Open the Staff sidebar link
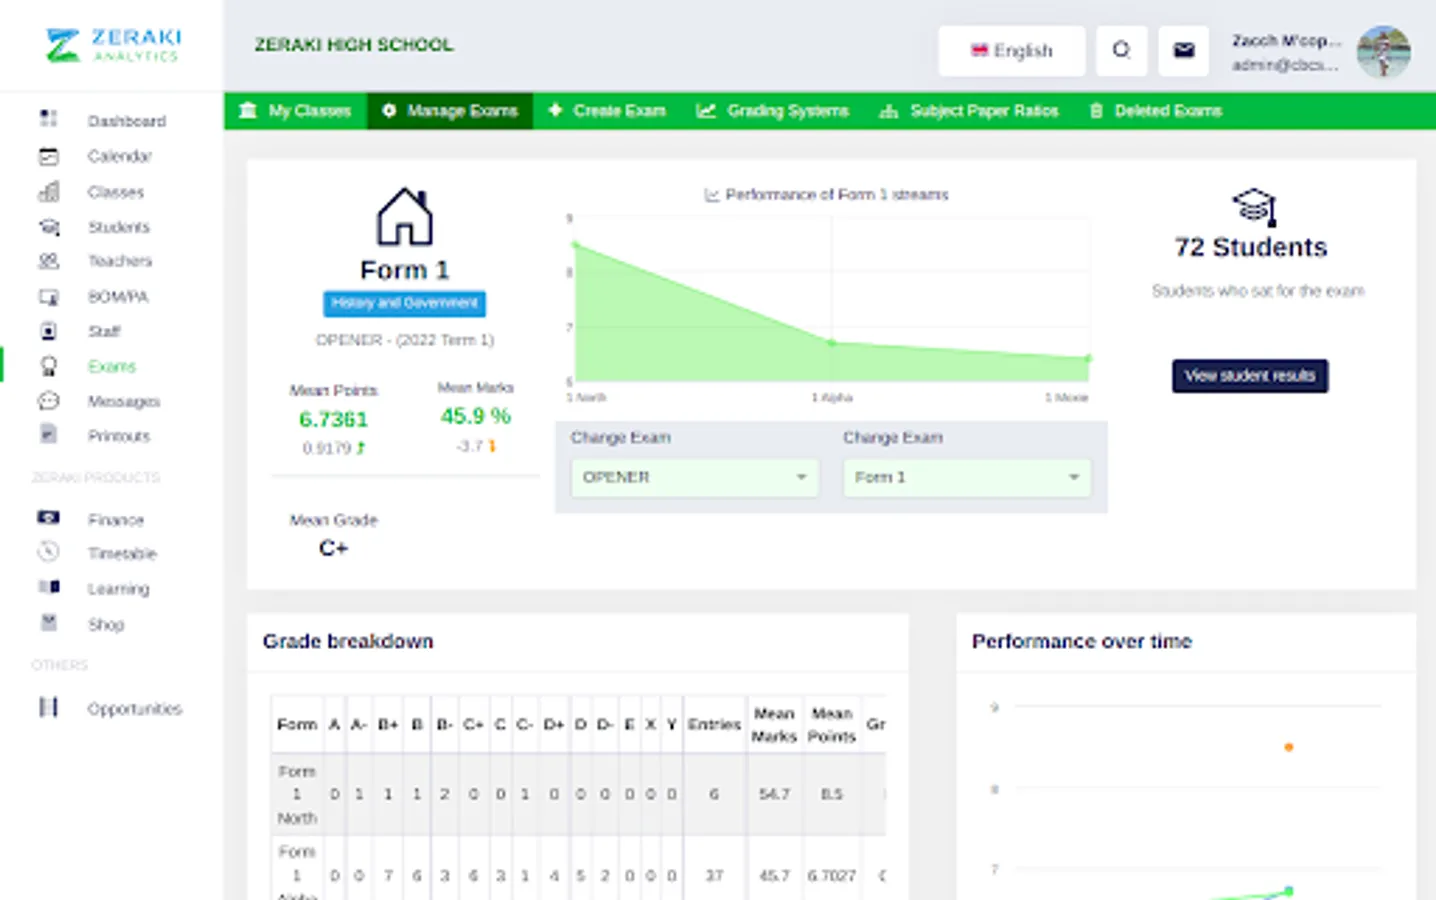 pos(104,331)
